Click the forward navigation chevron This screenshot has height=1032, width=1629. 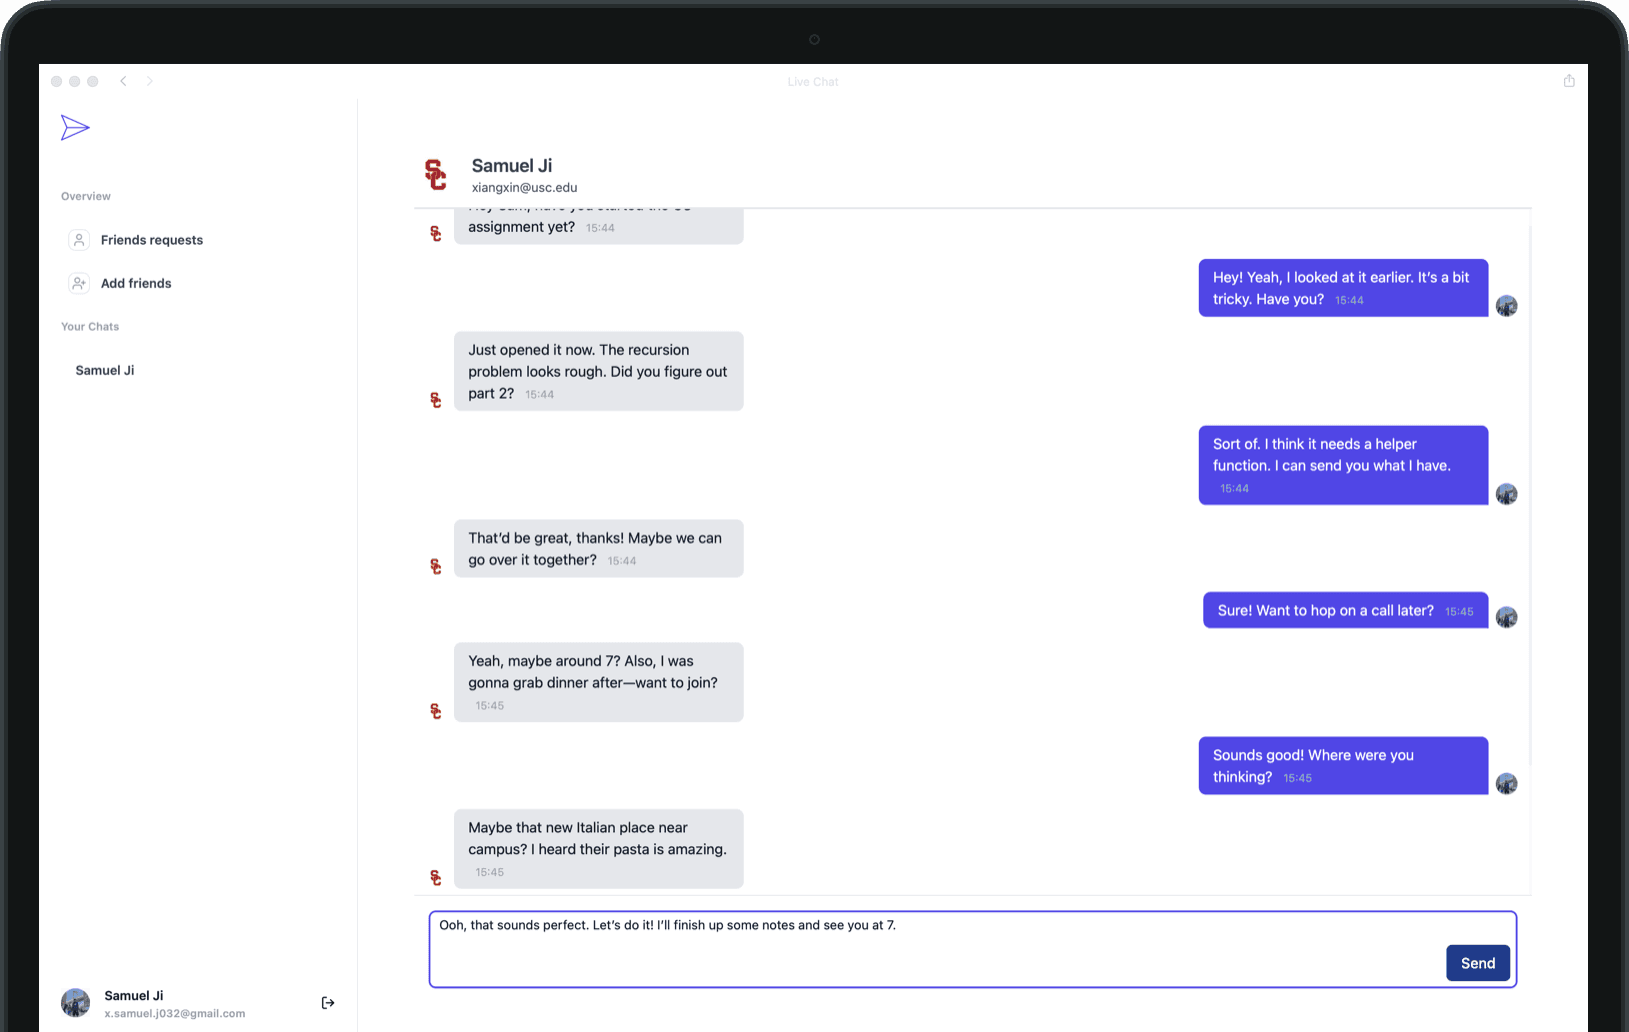tap(149, 81)
